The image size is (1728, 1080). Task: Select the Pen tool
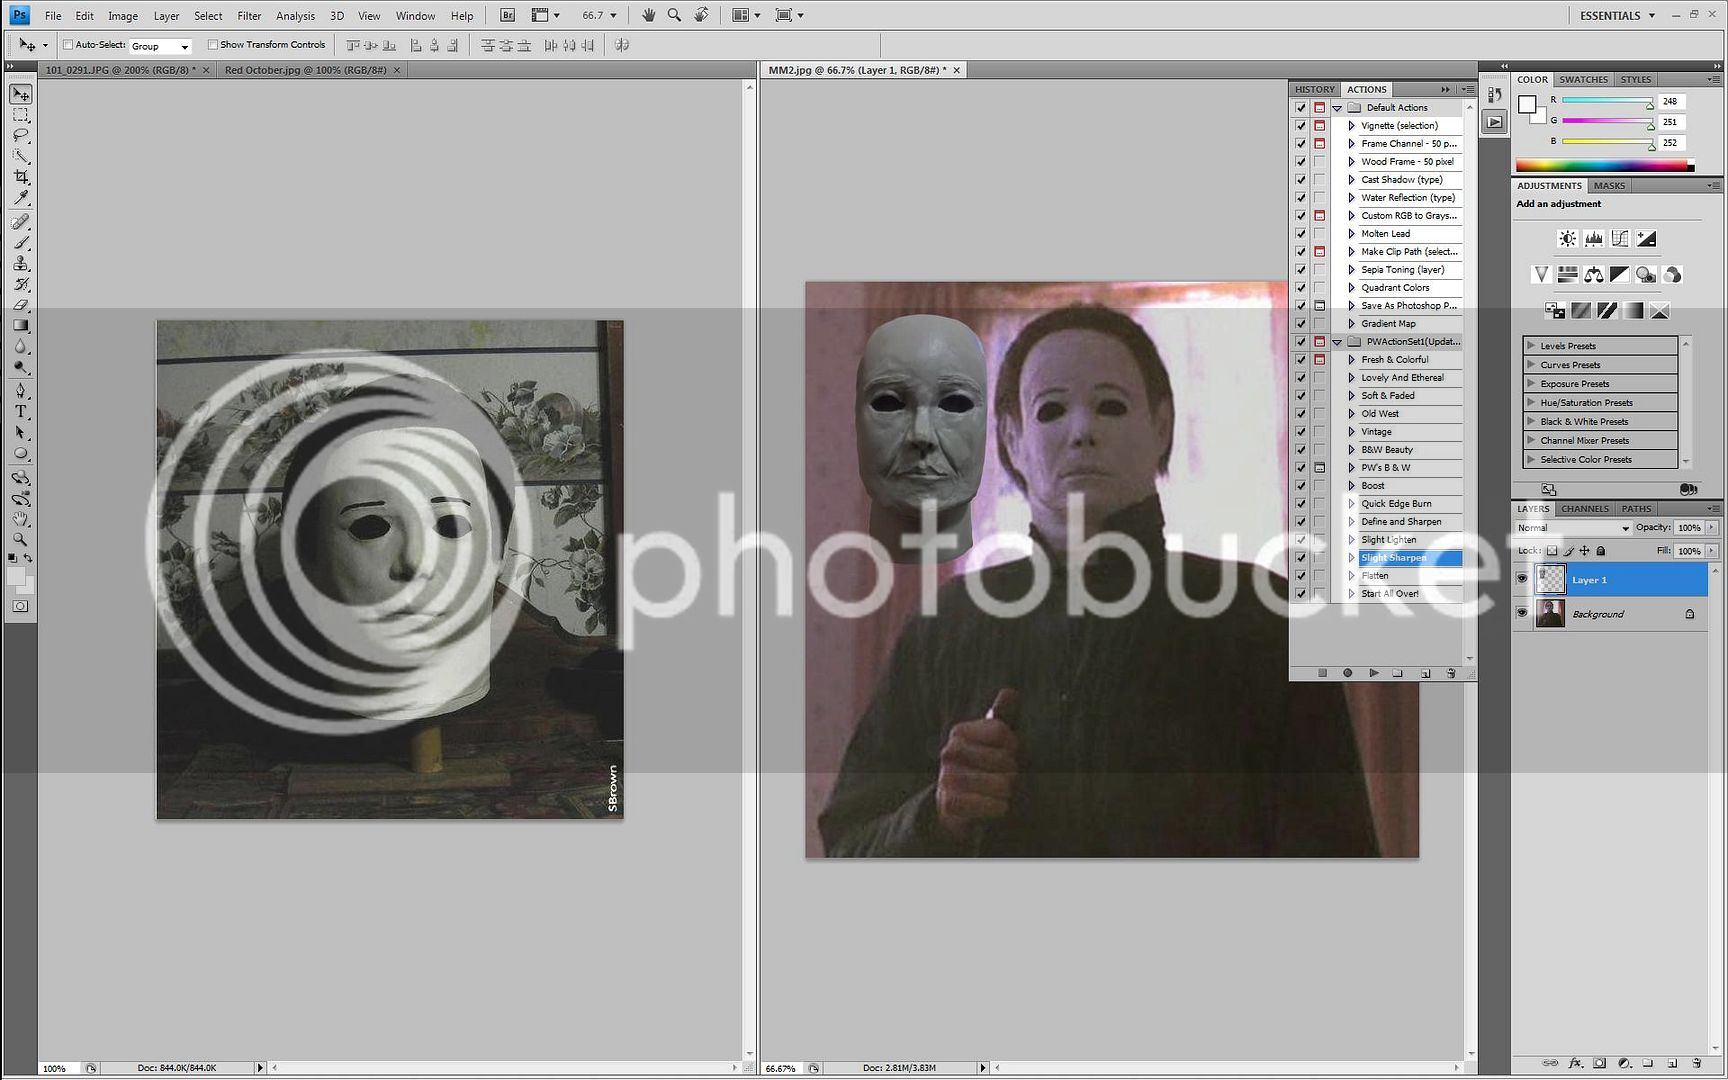(x=21, y=391)
